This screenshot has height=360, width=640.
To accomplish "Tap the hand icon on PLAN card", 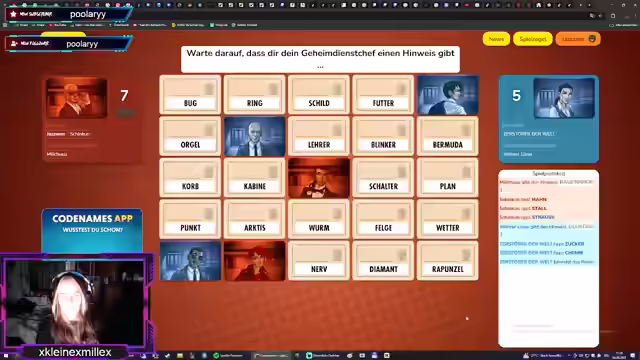I will (x=466, y=172).
